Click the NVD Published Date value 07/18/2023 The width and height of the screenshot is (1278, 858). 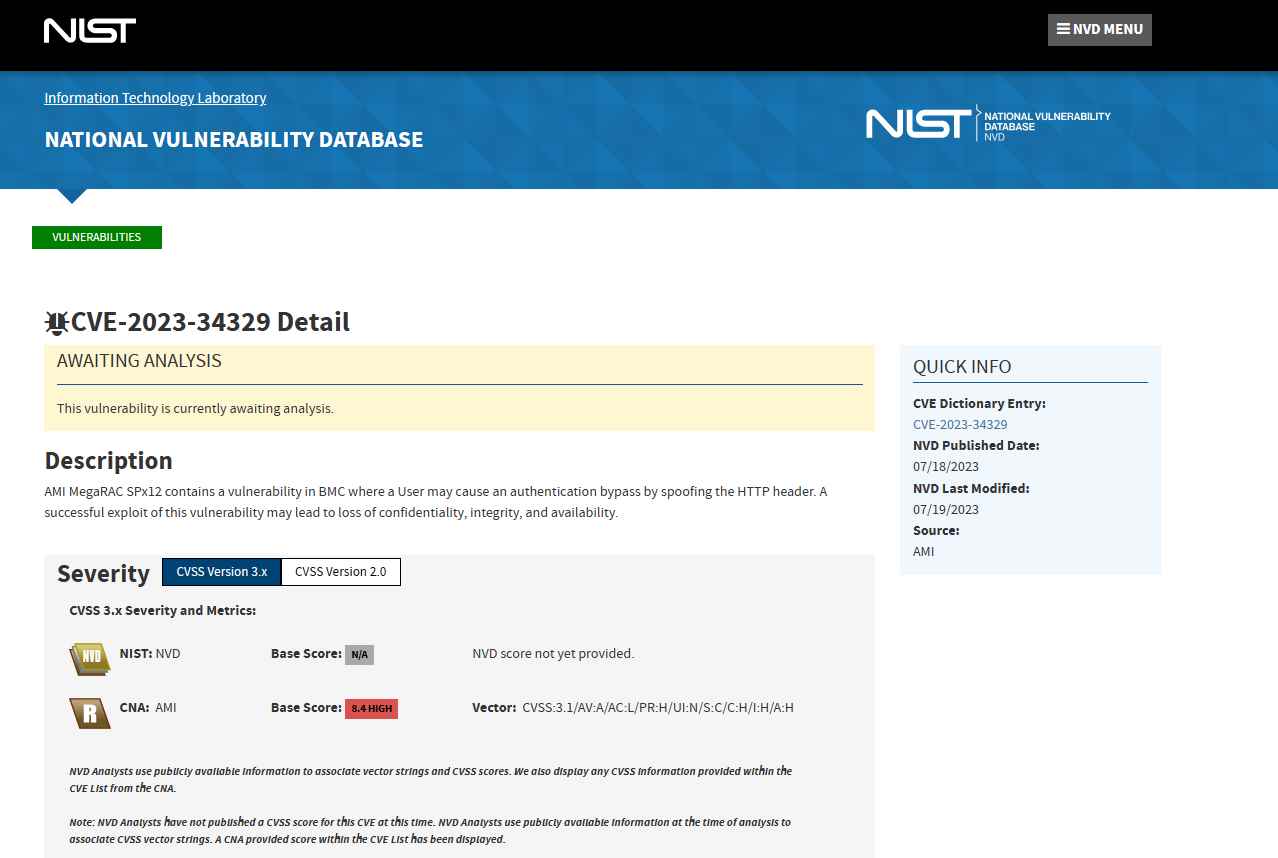coord(946,467)
